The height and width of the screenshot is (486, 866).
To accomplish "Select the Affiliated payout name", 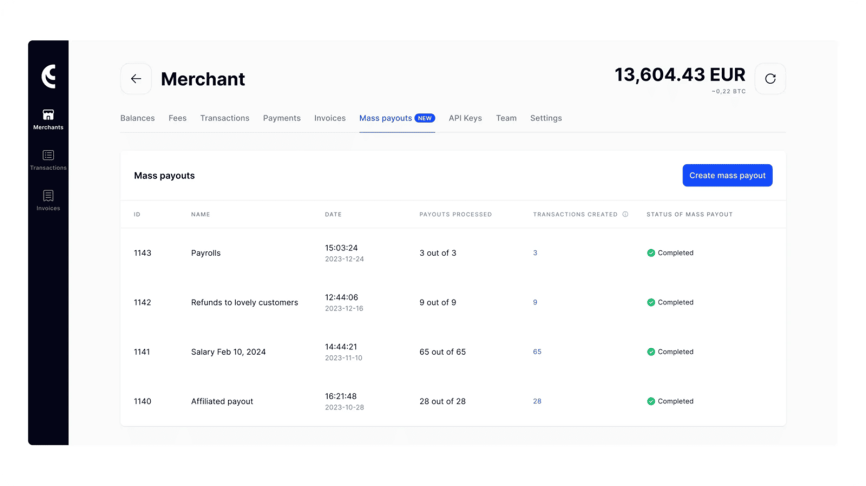I will click(222, 402).
